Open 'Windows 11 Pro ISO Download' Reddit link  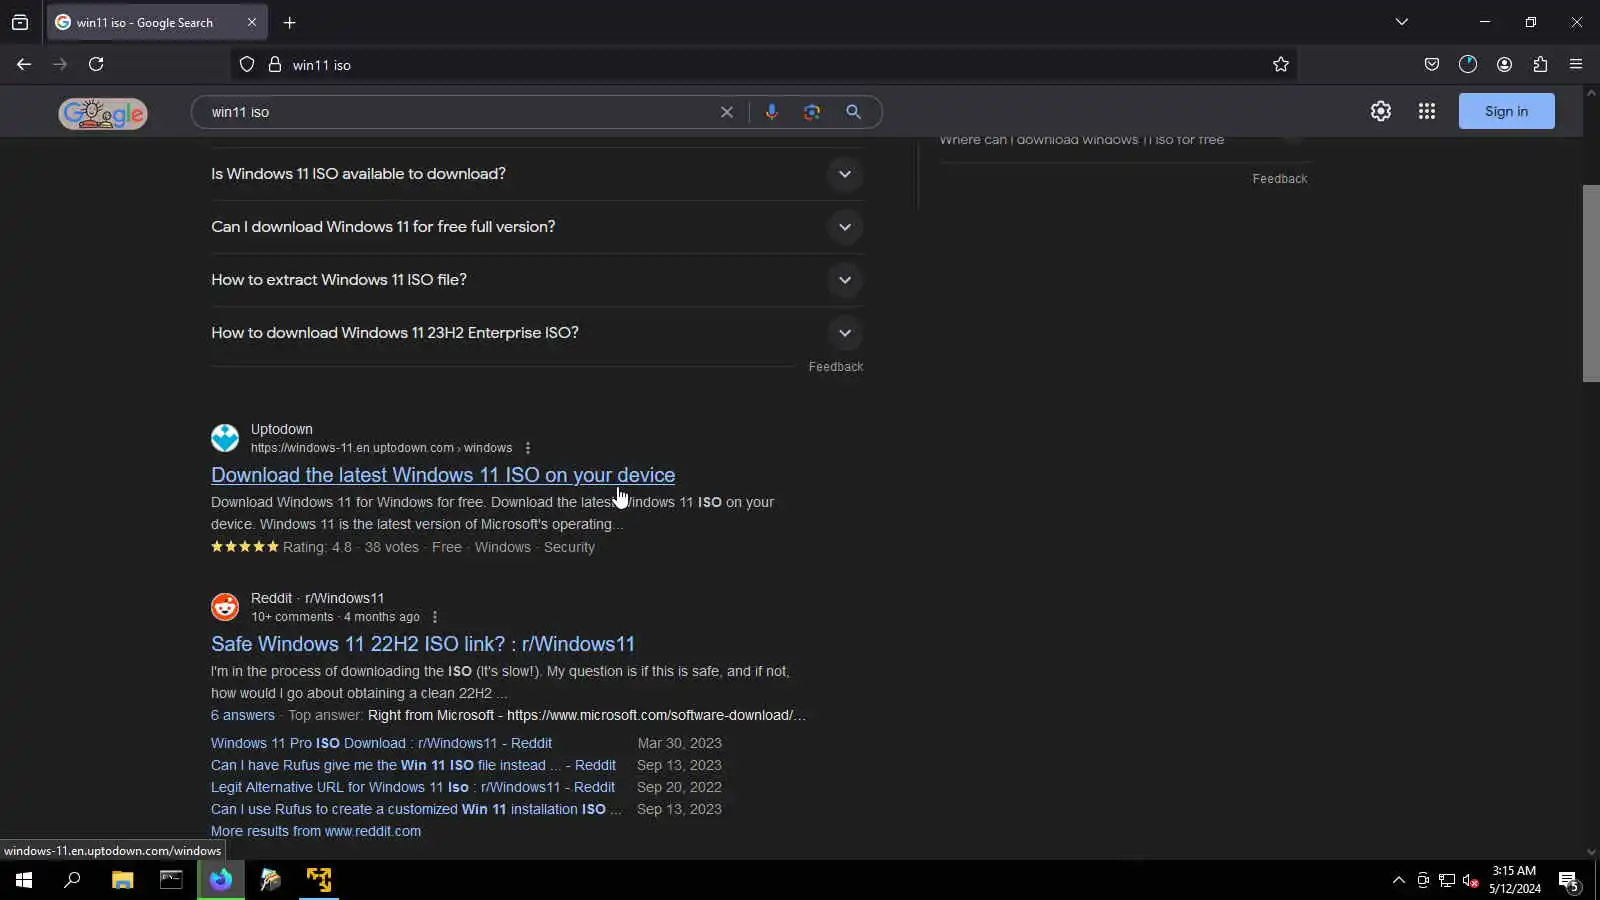click(x=381, y=743)
